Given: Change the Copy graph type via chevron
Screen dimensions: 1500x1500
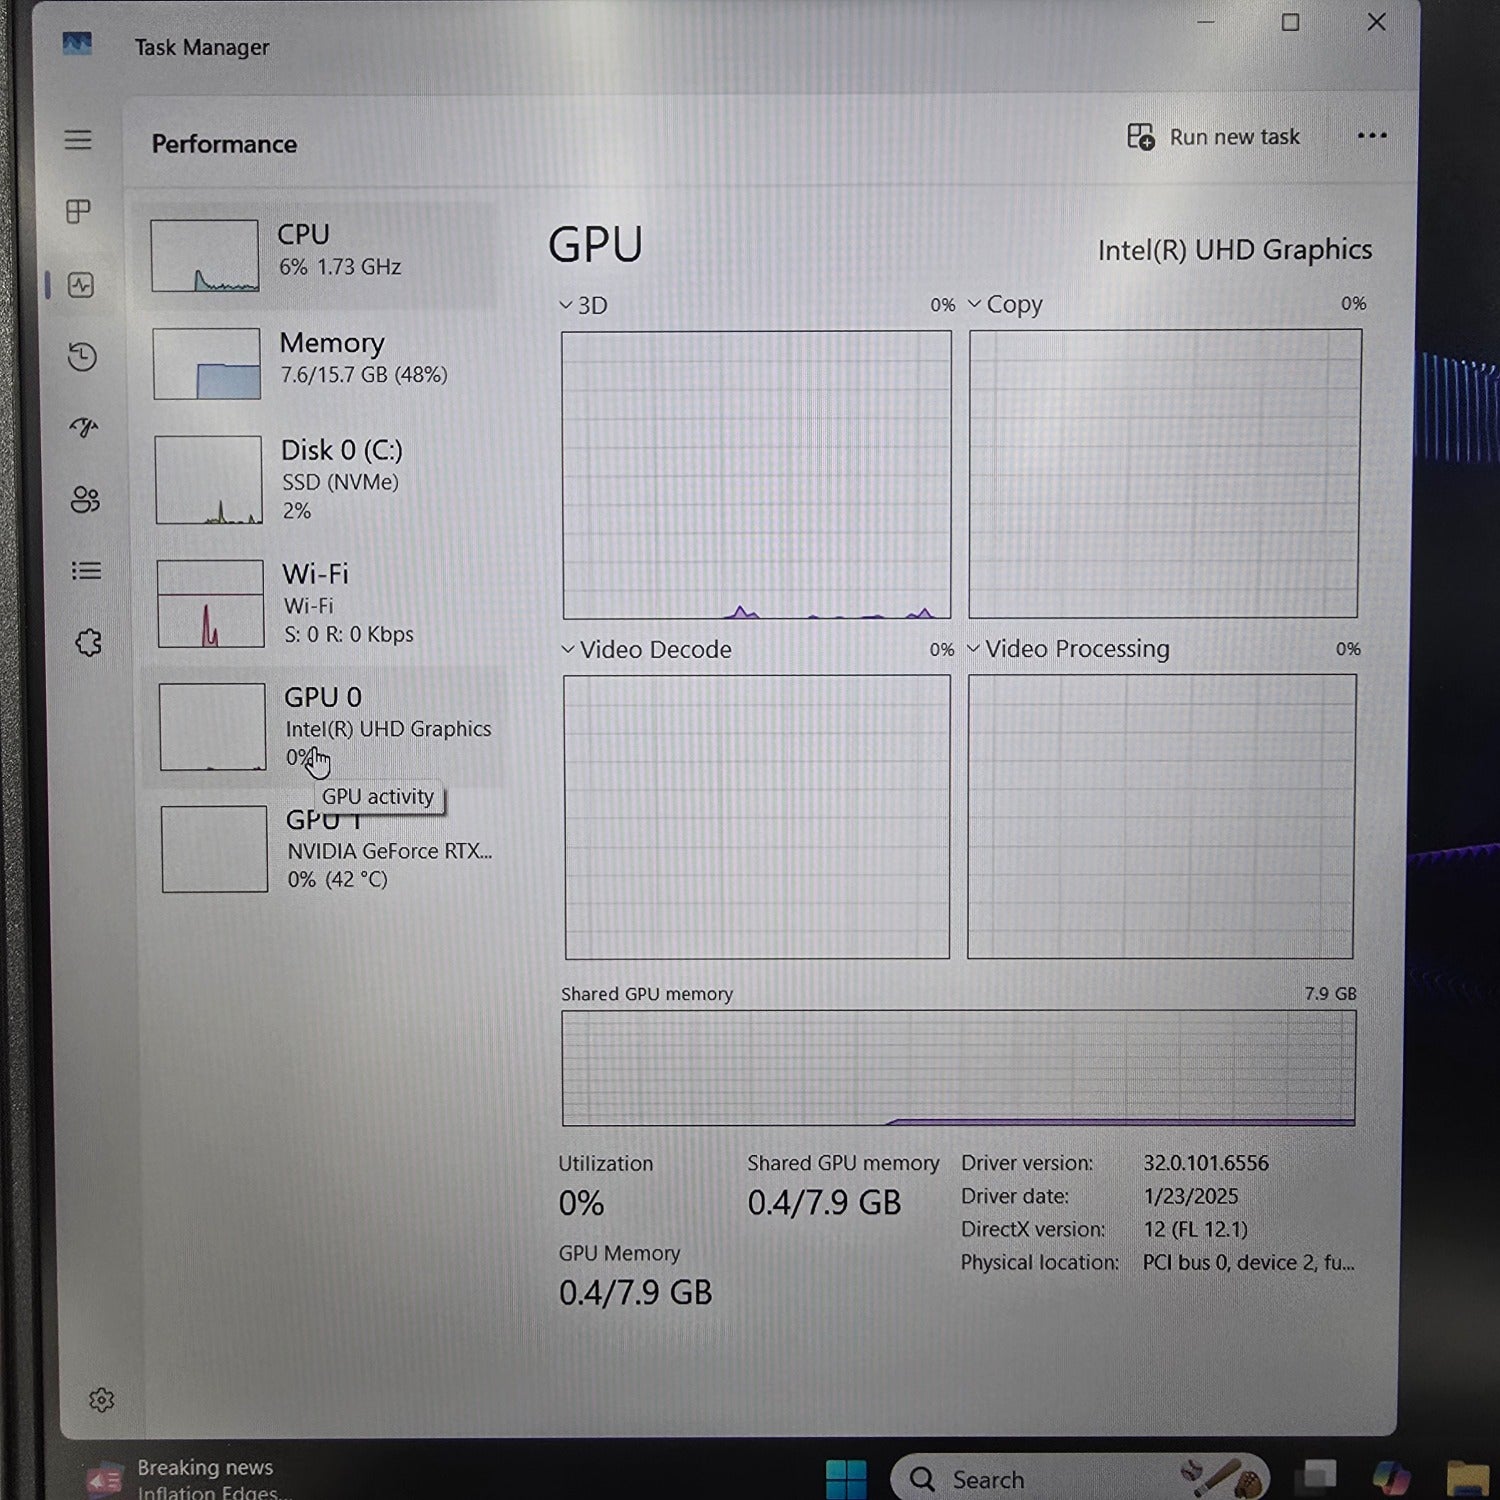Looking at the screenshot, I should tap(974, 304).
